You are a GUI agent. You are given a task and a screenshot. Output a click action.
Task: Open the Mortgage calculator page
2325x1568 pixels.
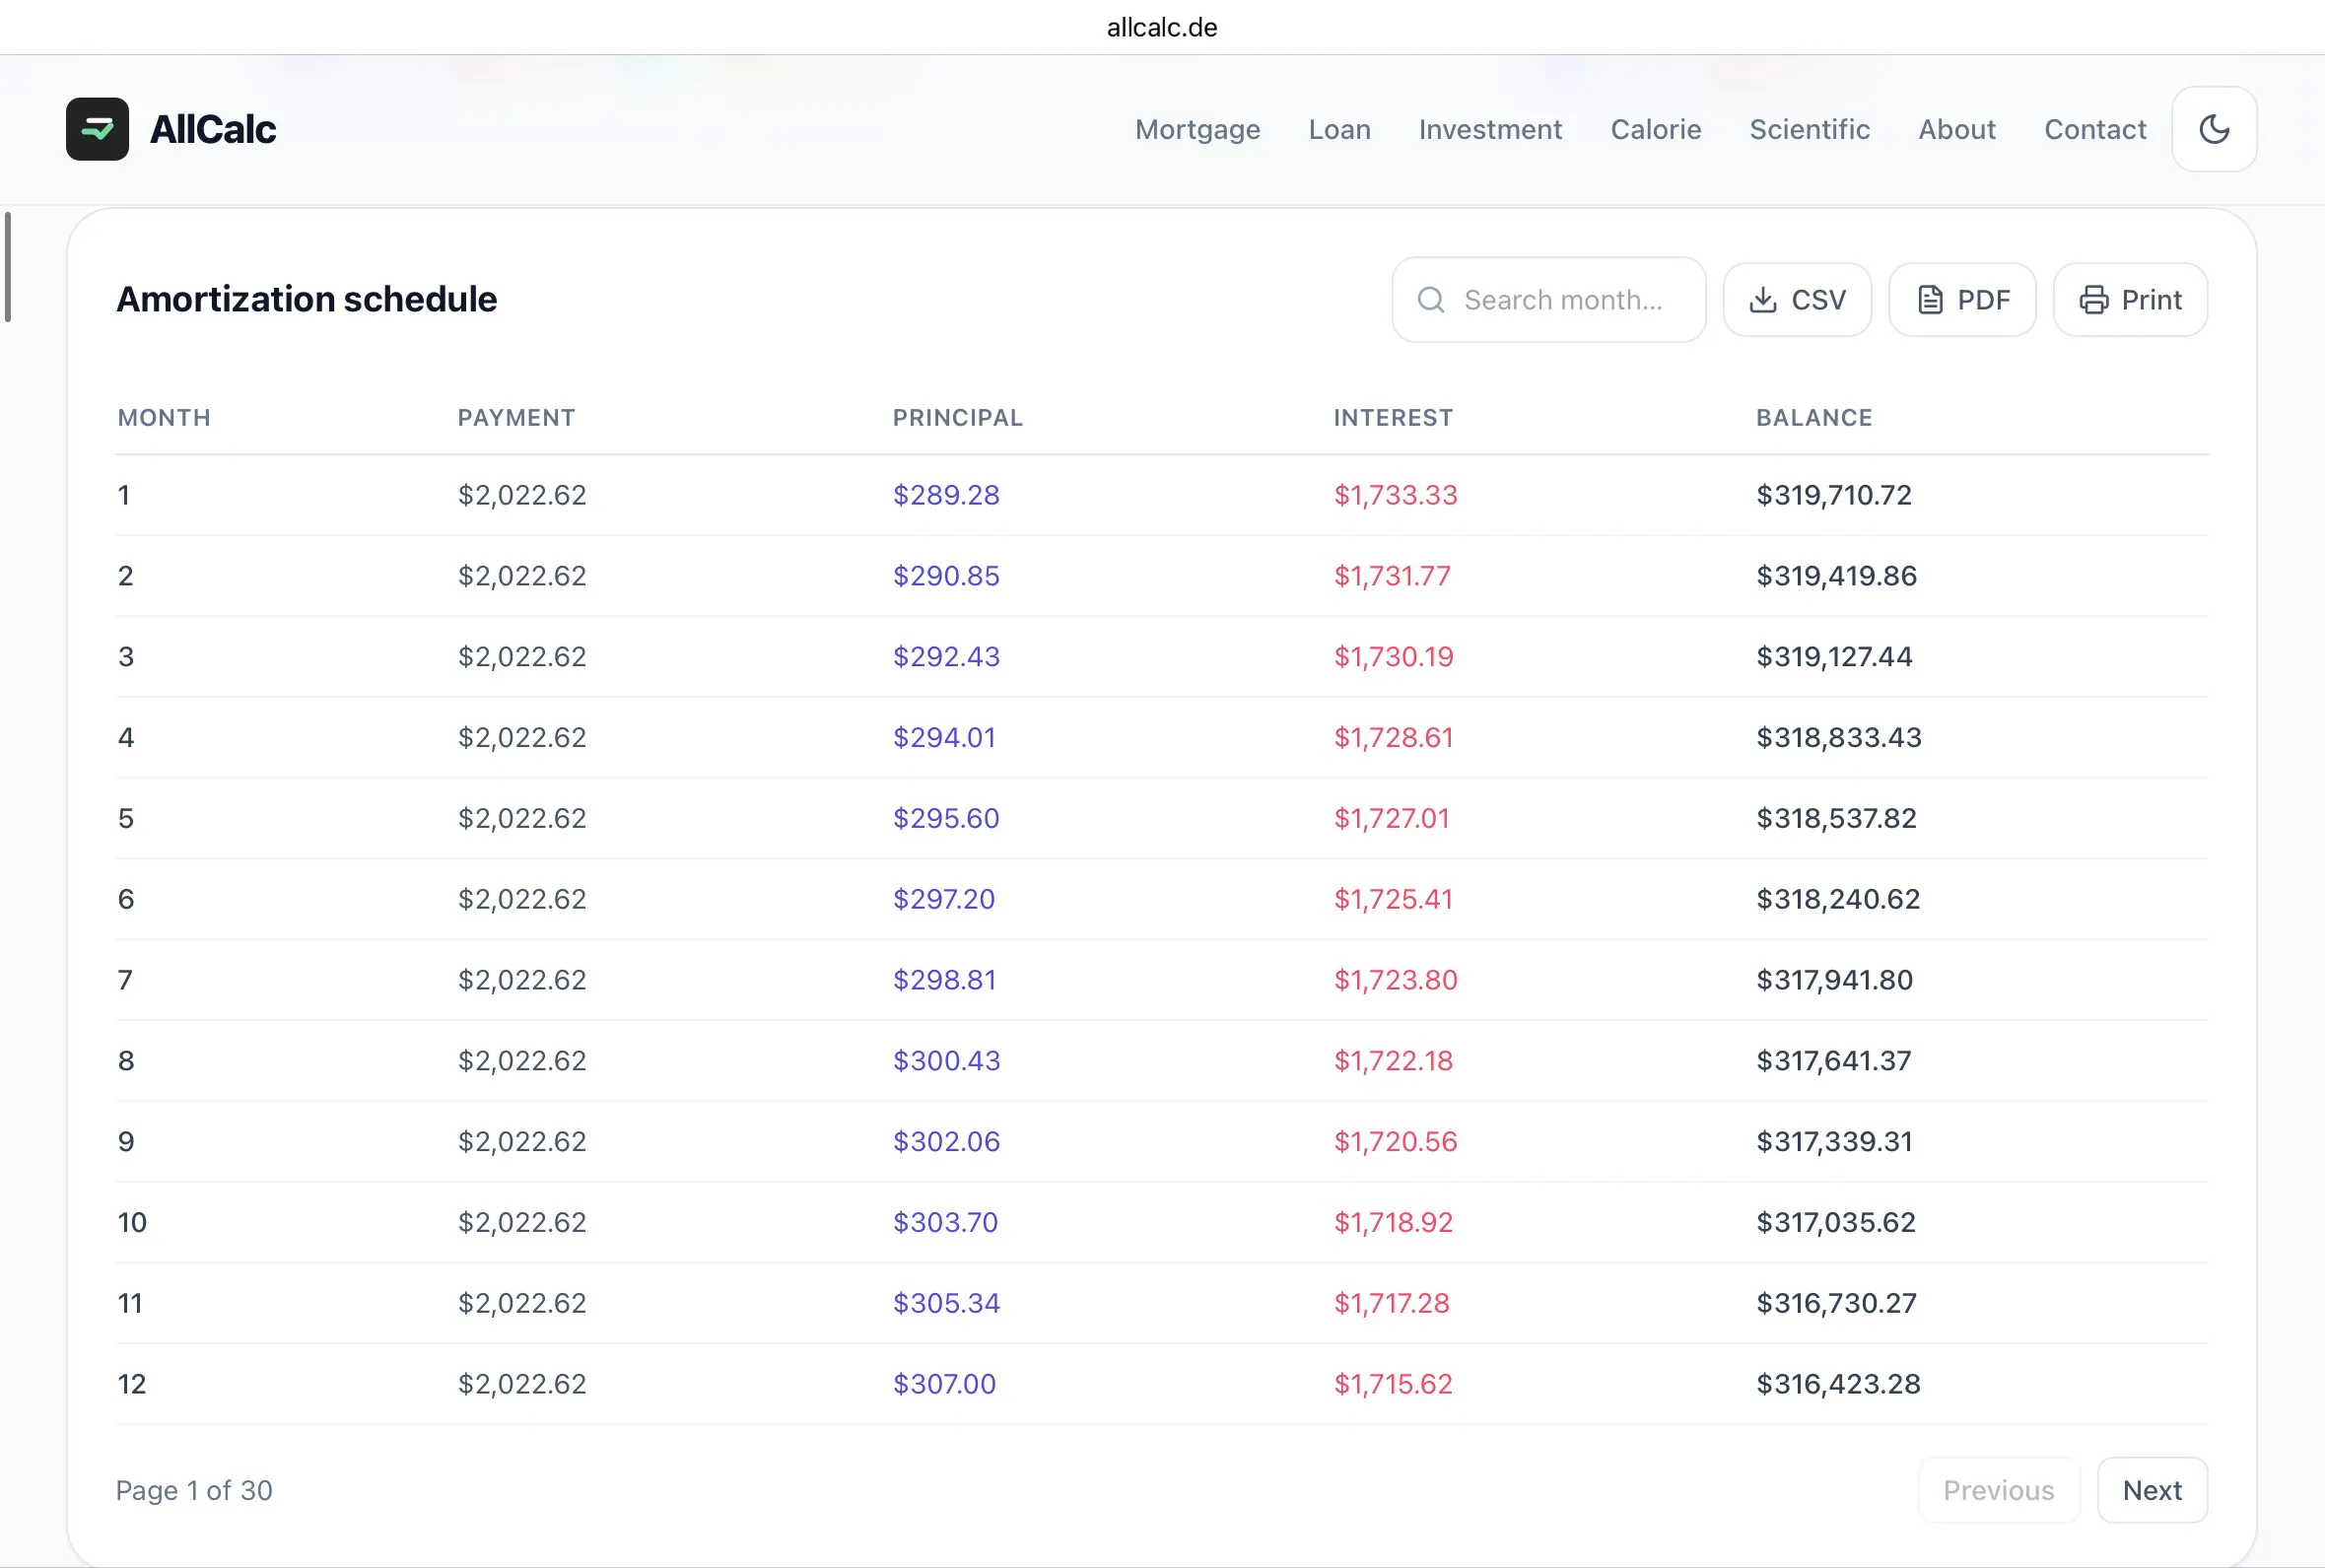[x=1197, y=129]
